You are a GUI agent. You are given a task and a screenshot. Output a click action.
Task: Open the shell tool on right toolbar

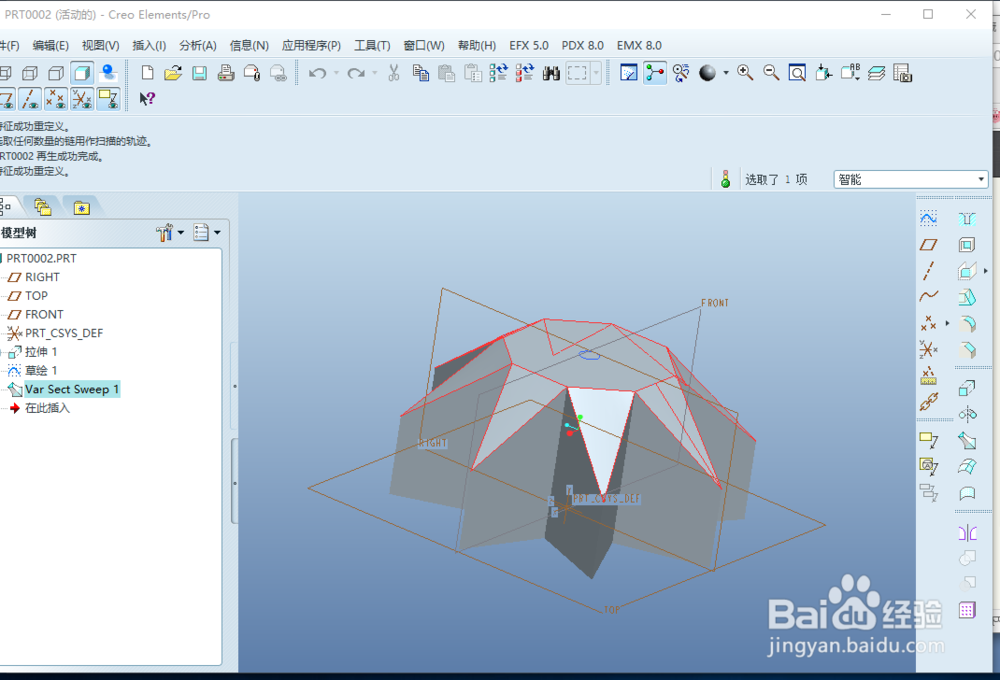point(967,245)
